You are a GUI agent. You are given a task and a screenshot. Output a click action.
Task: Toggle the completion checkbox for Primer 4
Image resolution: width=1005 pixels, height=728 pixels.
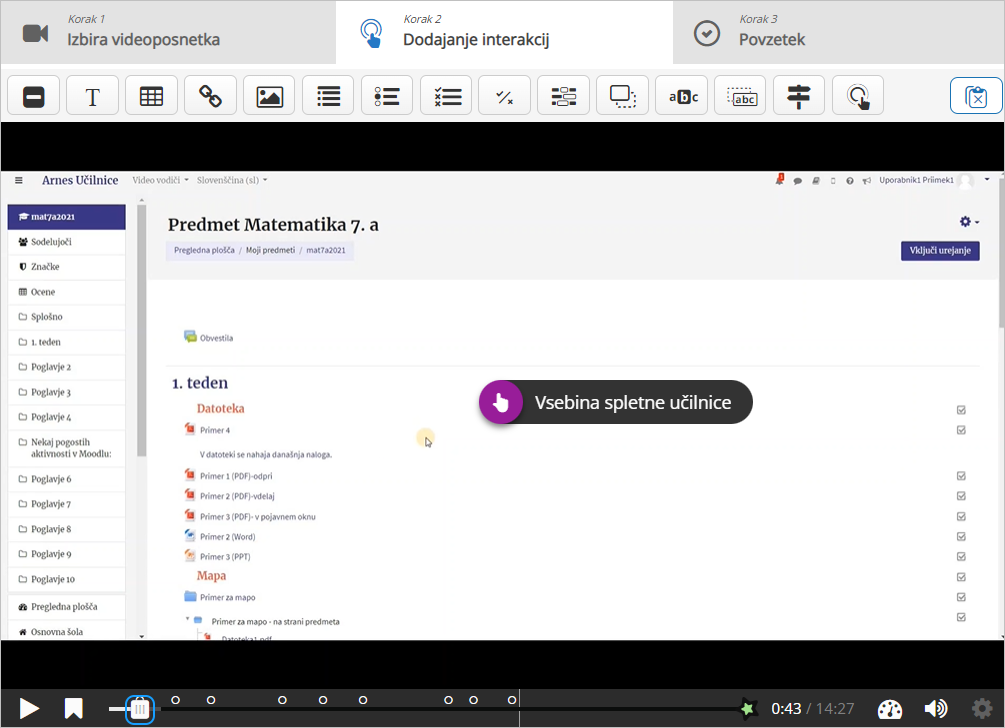coord(961,430)
